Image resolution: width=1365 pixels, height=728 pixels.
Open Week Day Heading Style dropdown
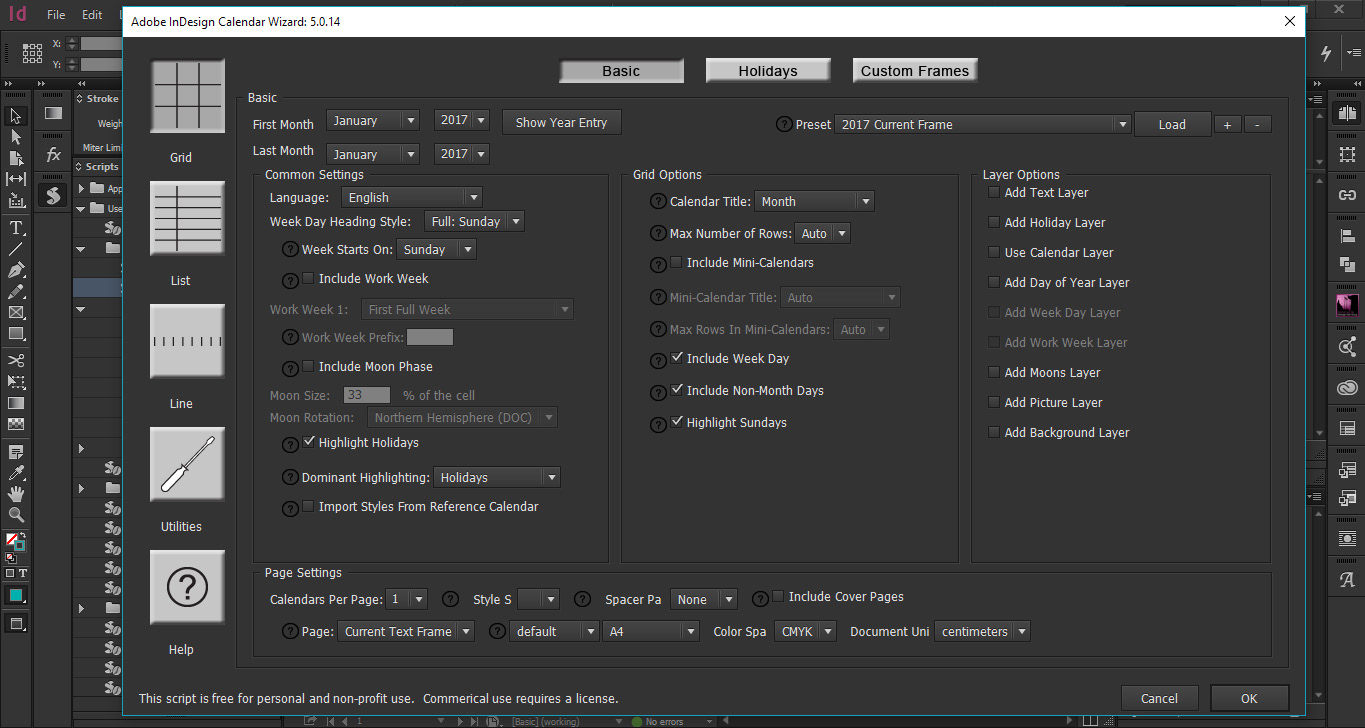coord(475,222)
